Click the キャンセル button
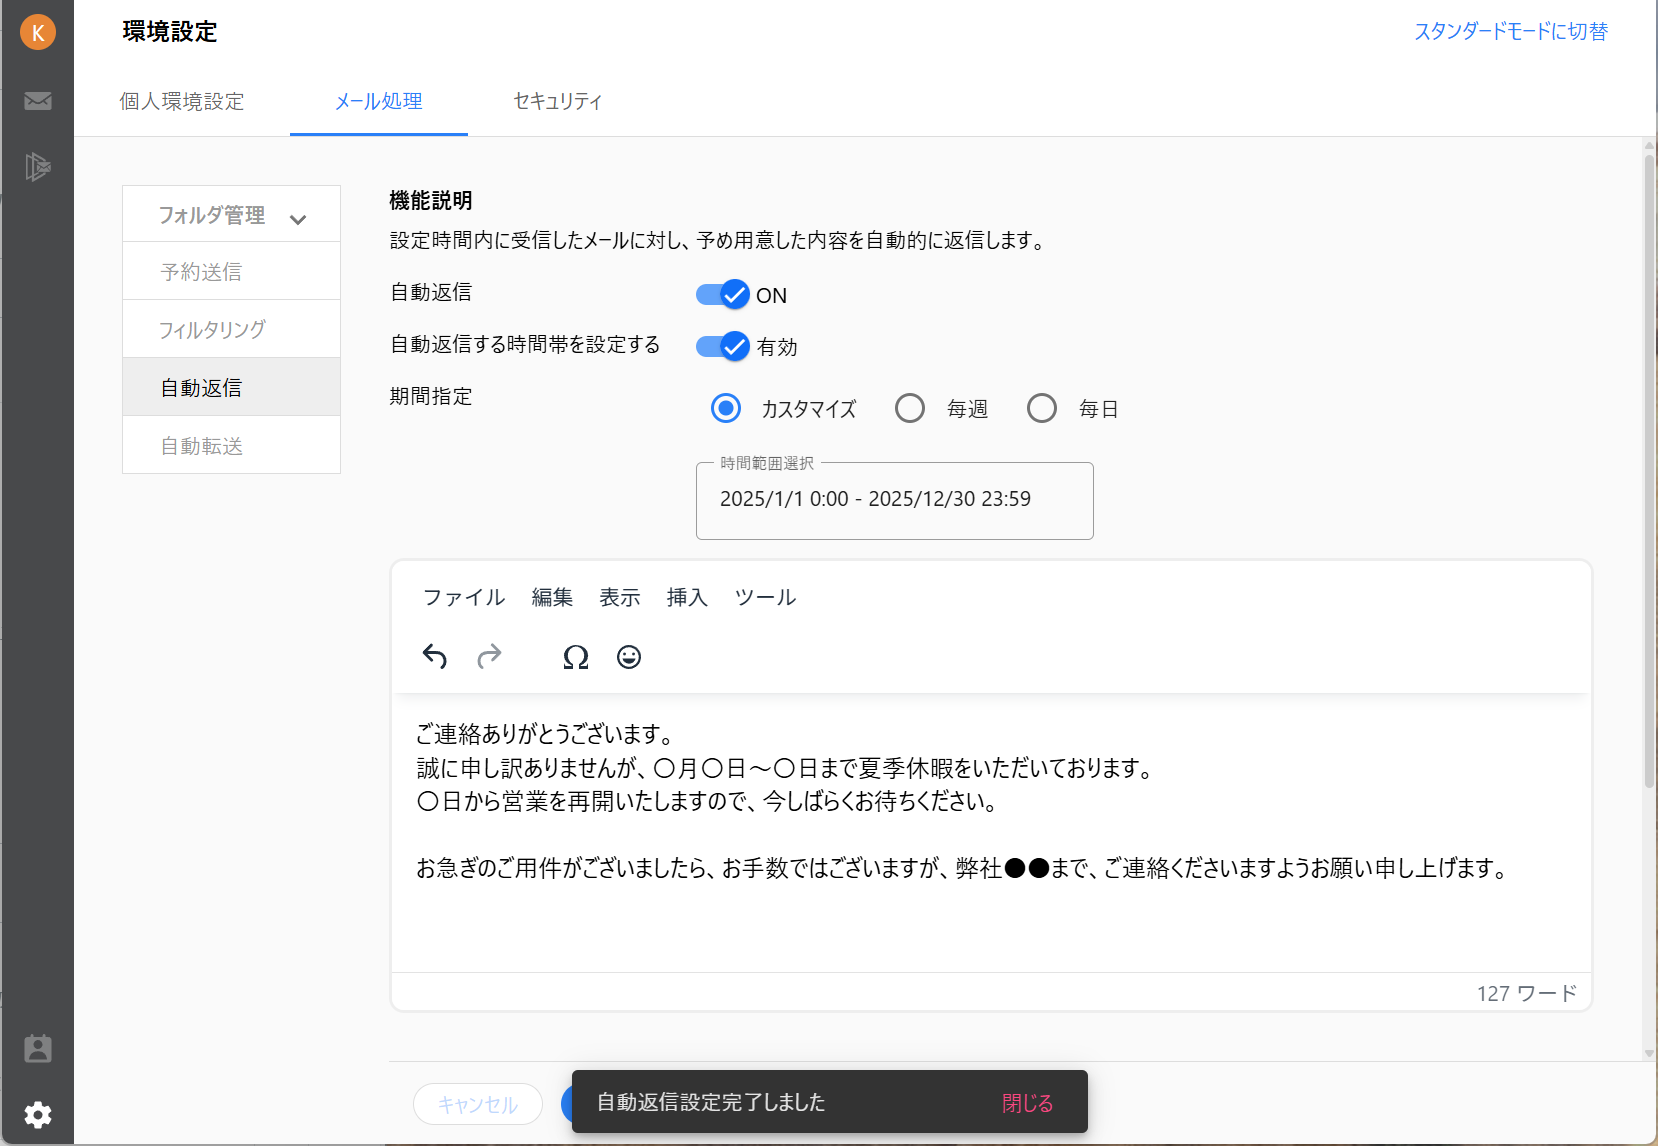This screenshot has width=1658, height=1146. 478,1104
